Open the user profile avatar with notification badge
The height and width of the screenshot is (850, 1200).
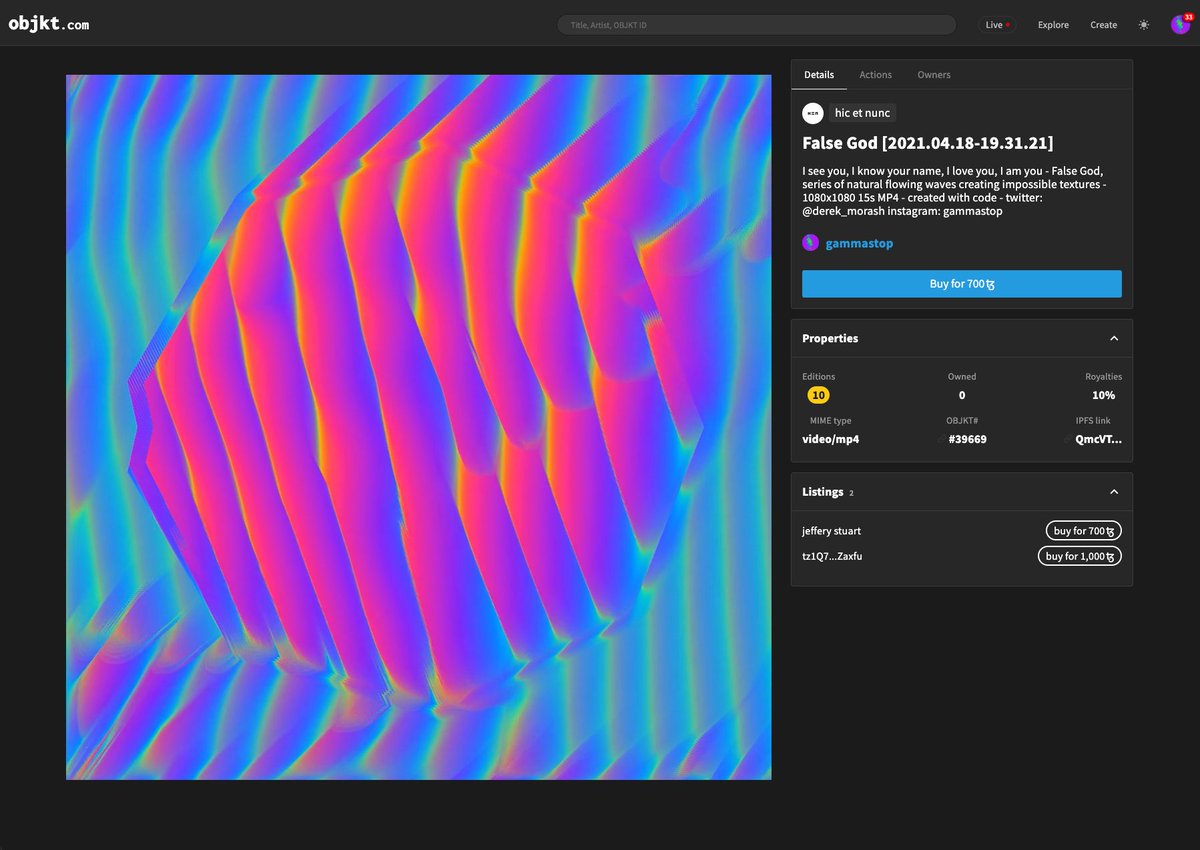click(x=1181, y=25)
